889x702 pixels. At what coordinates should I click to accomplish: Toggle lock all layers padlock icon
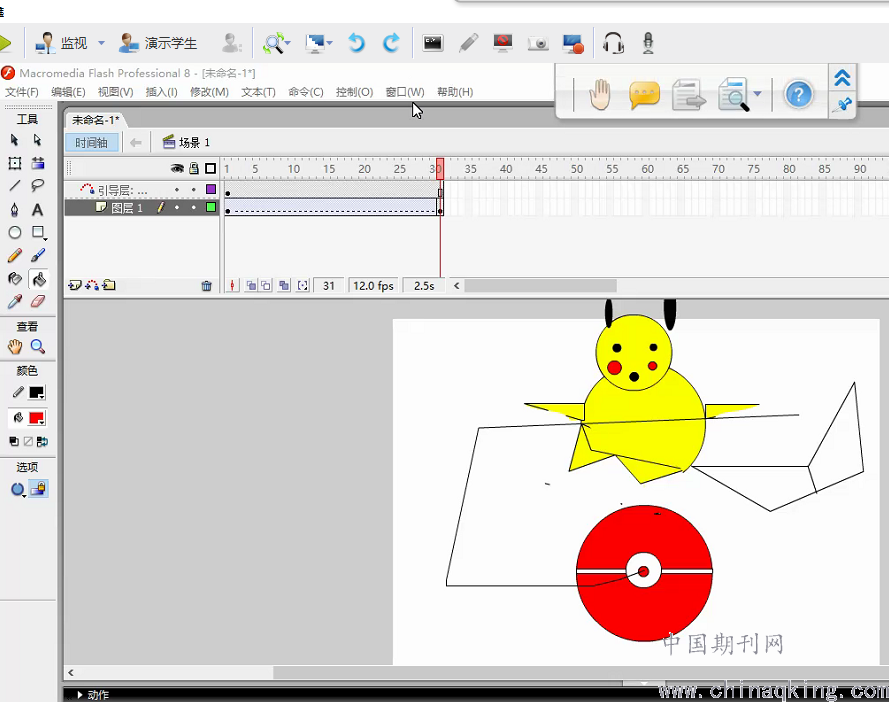point(194,168)
